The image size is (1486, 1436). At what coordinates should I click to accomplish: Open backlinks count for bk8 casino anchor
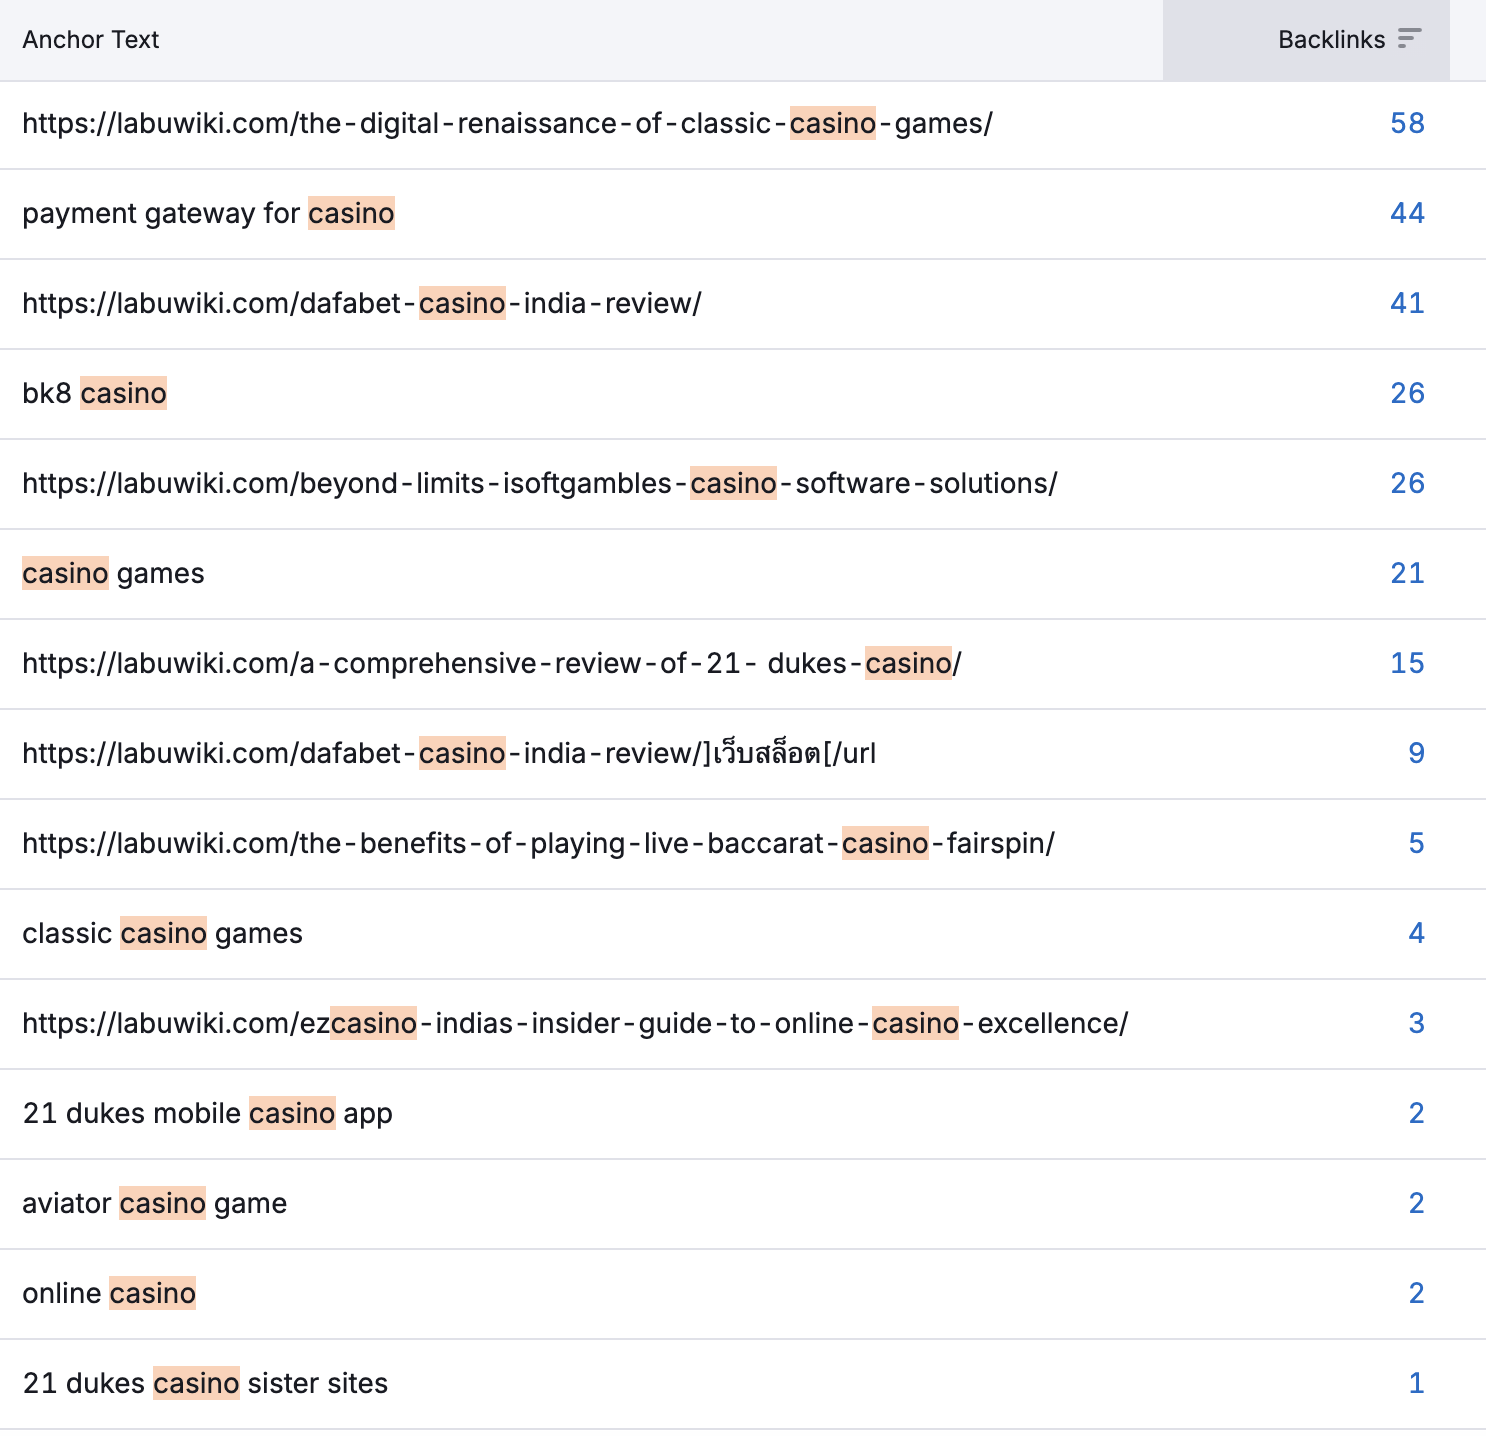coord(1409,393)
